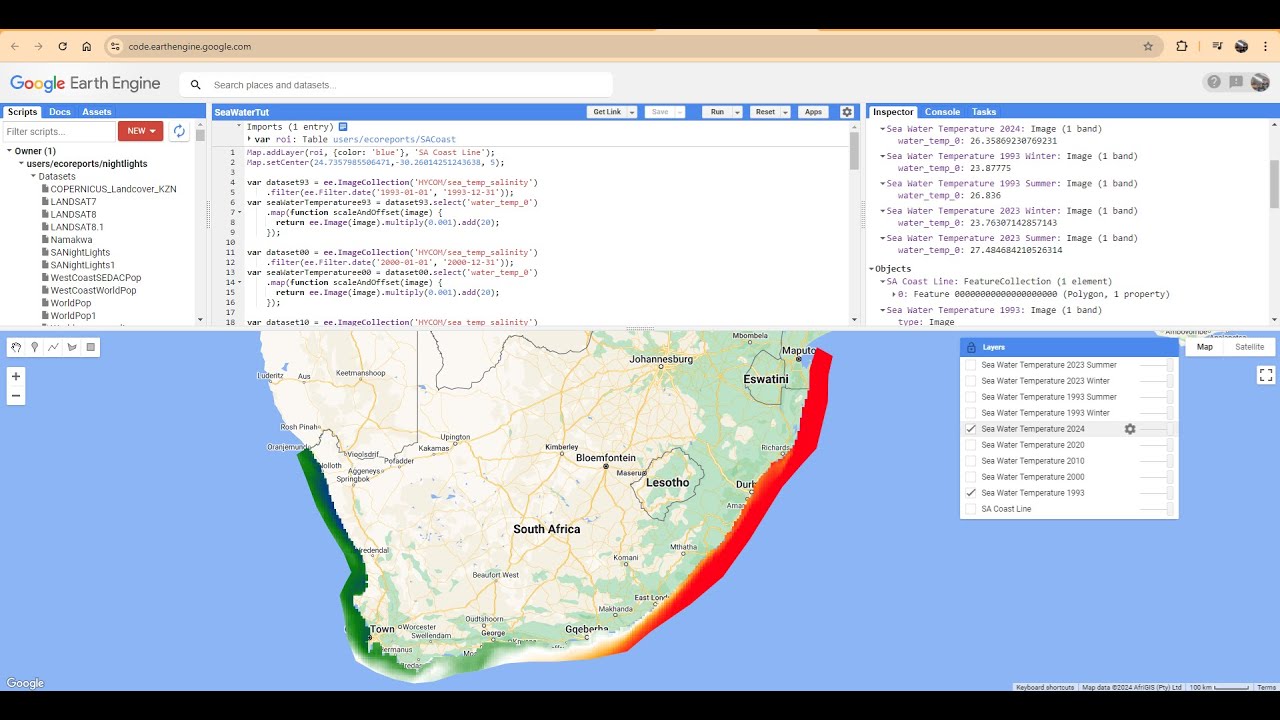The height and width of the screenshot is (720, 1280).
Task: Select the add marker drawing tool
Action: 34,348
